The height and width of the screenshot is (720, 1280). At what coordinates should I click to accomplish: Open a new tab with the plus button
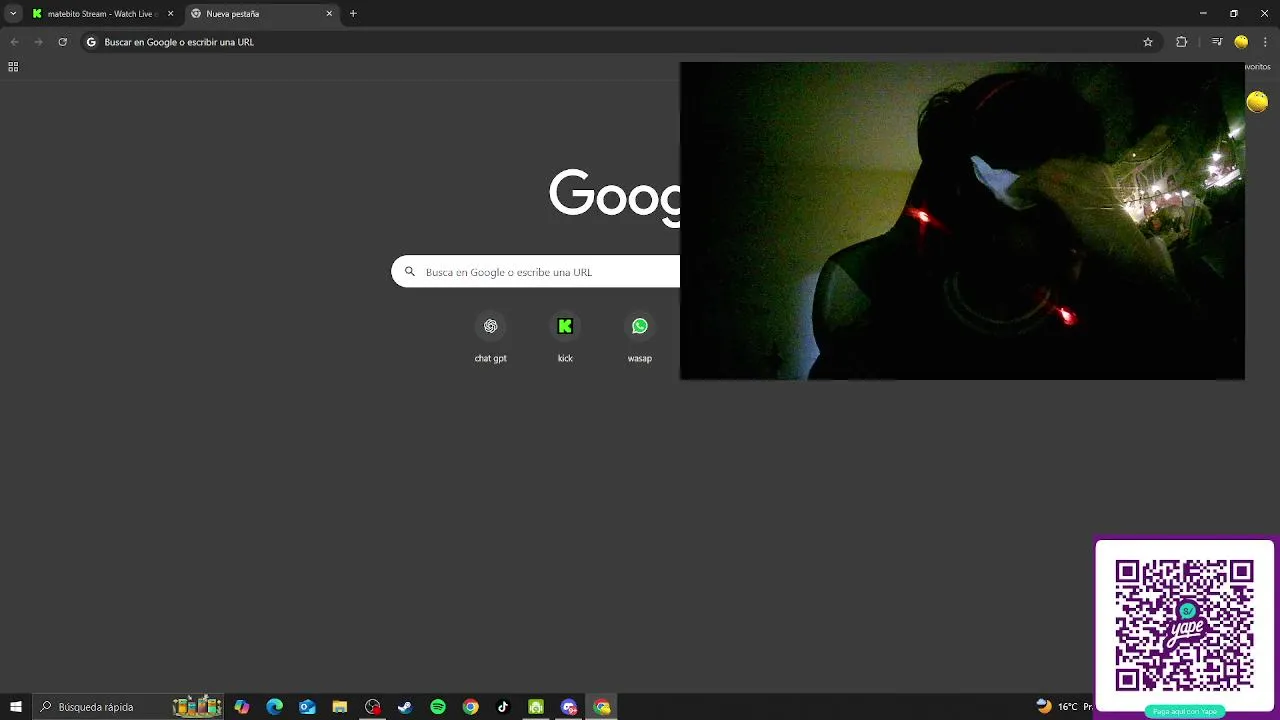(353, 14)
